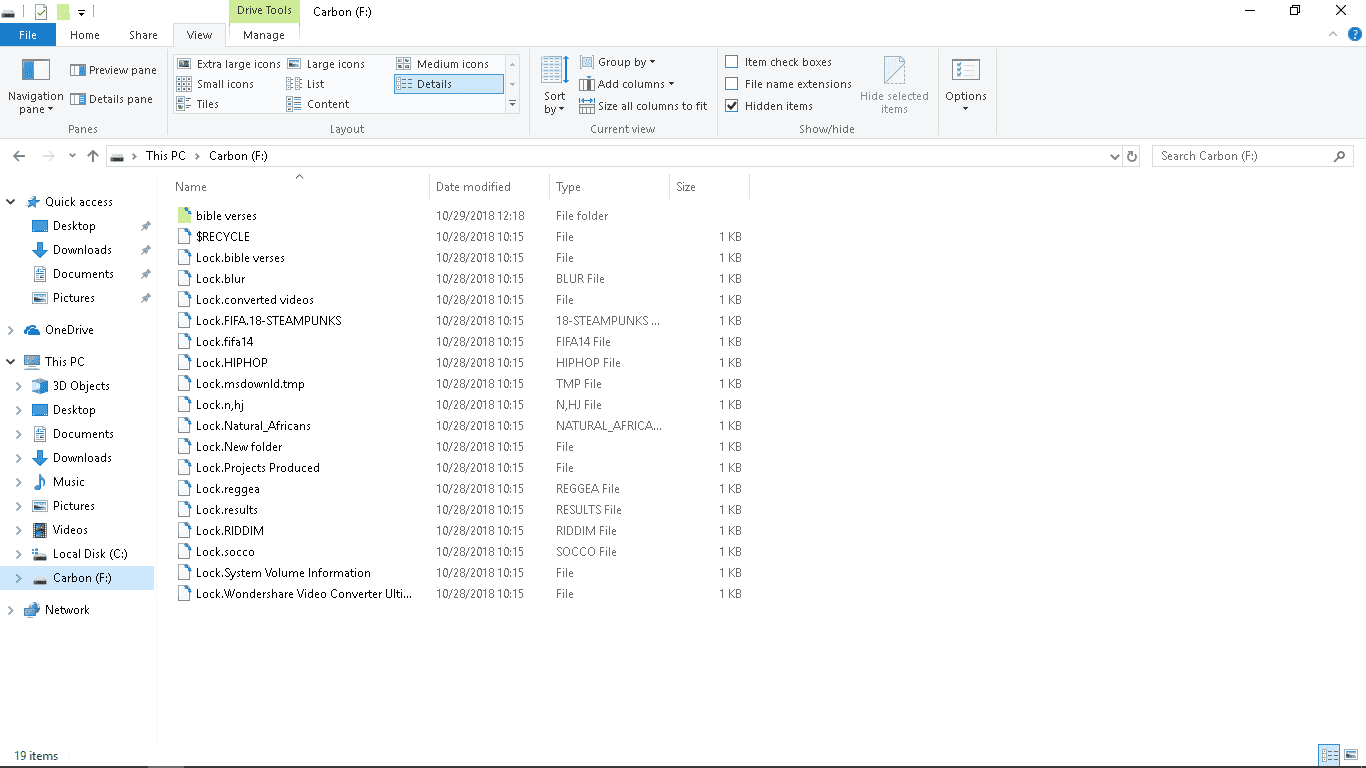
Task: Select Lock.FIFA.18-STEAMPUNKS file
Action: tap(269, 321)
